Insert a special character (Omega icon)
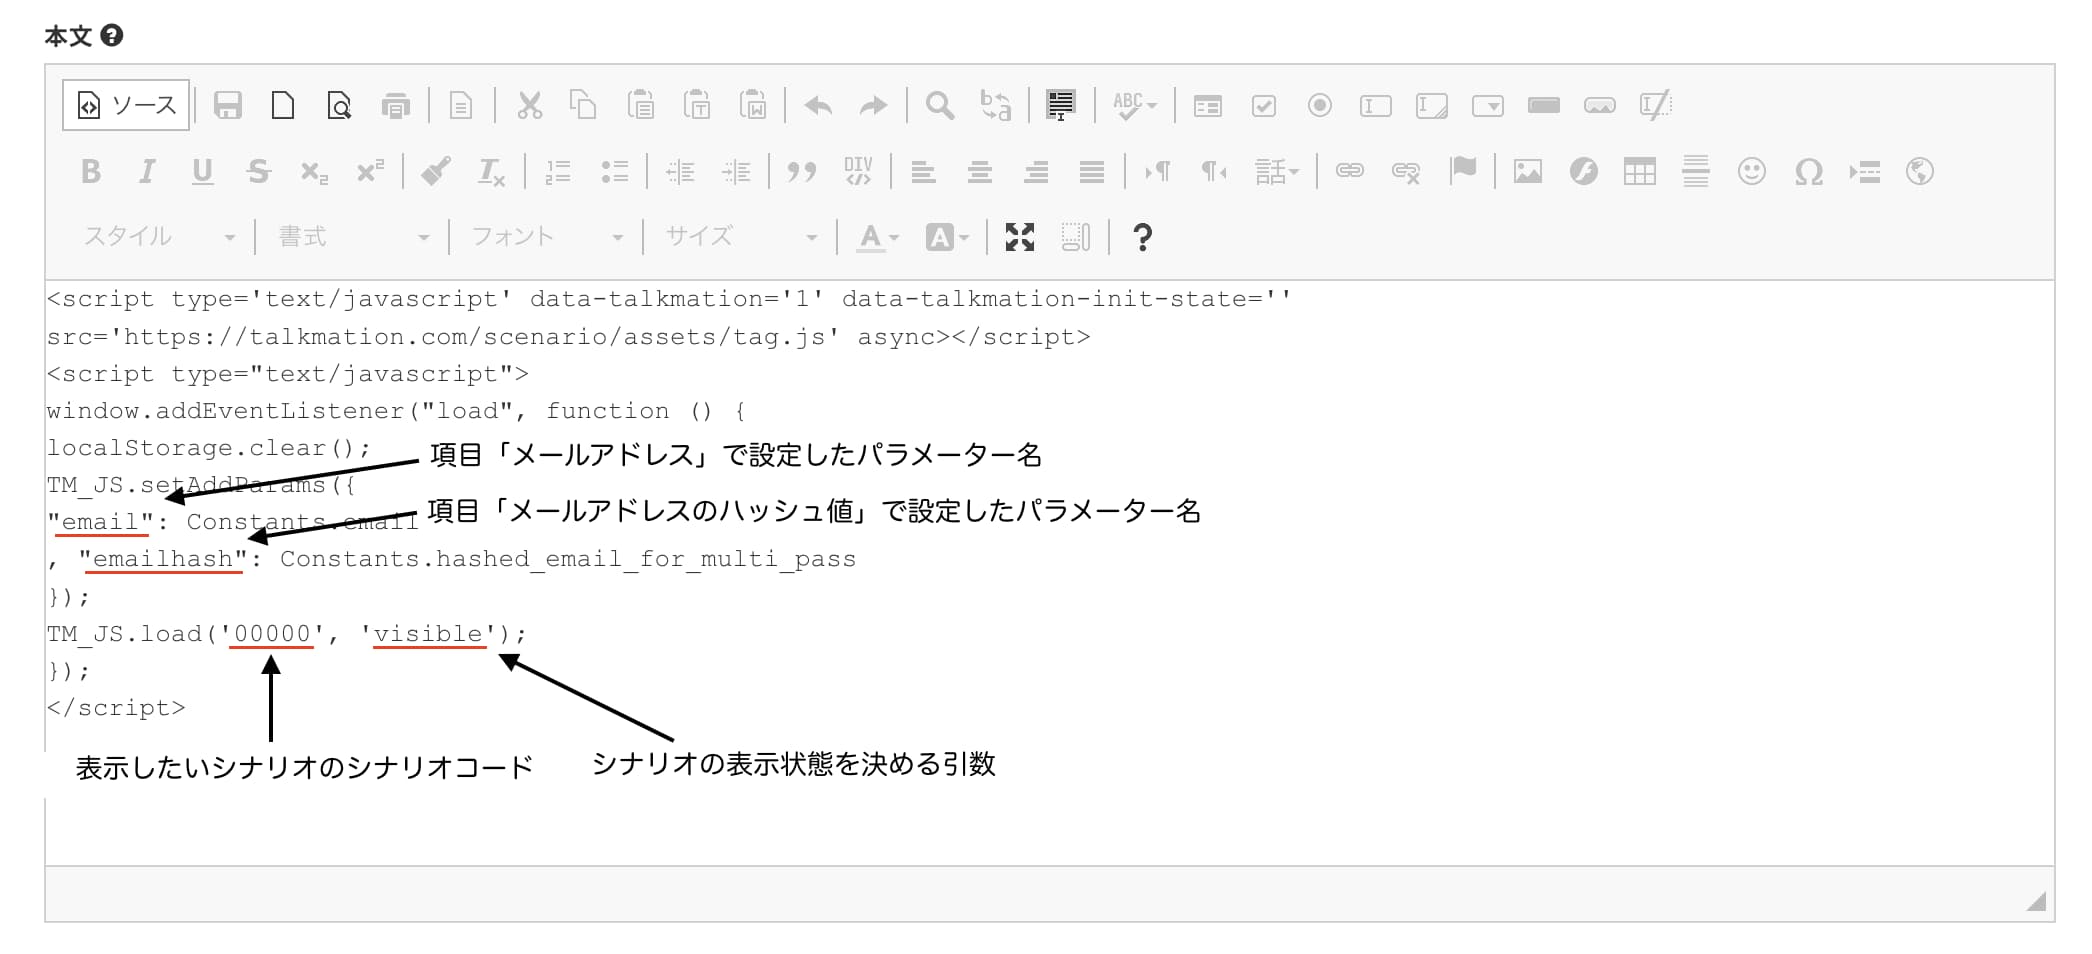Screen dimensions: 2092x954 click(x=1811, y=171)
